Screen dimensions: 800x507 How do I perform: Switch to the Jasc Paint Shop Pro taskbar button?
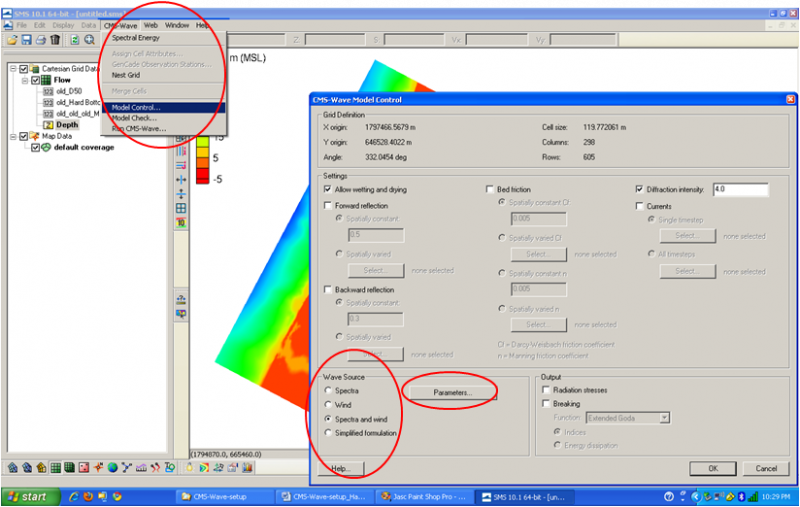(x=423, y=496)
